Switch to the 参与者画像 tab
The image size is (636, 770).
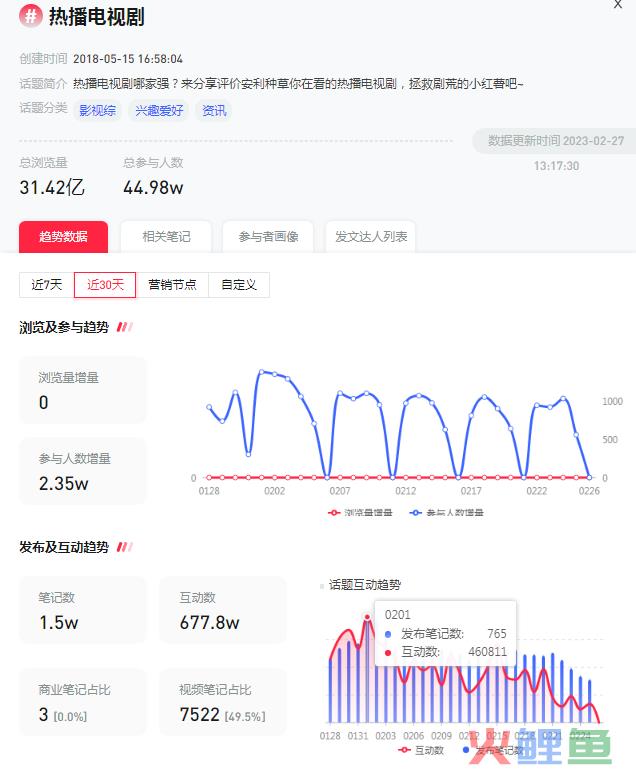point(268,237)
